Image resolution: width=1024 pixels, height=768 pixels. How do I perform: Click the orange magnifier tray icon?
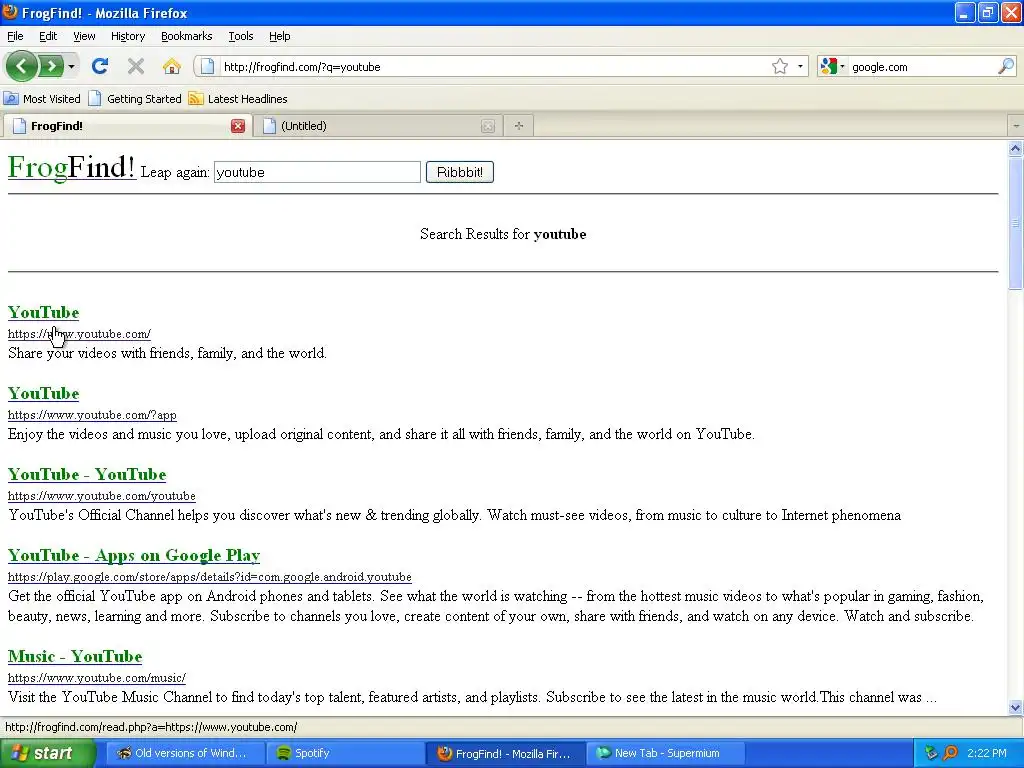click(950, 753)
